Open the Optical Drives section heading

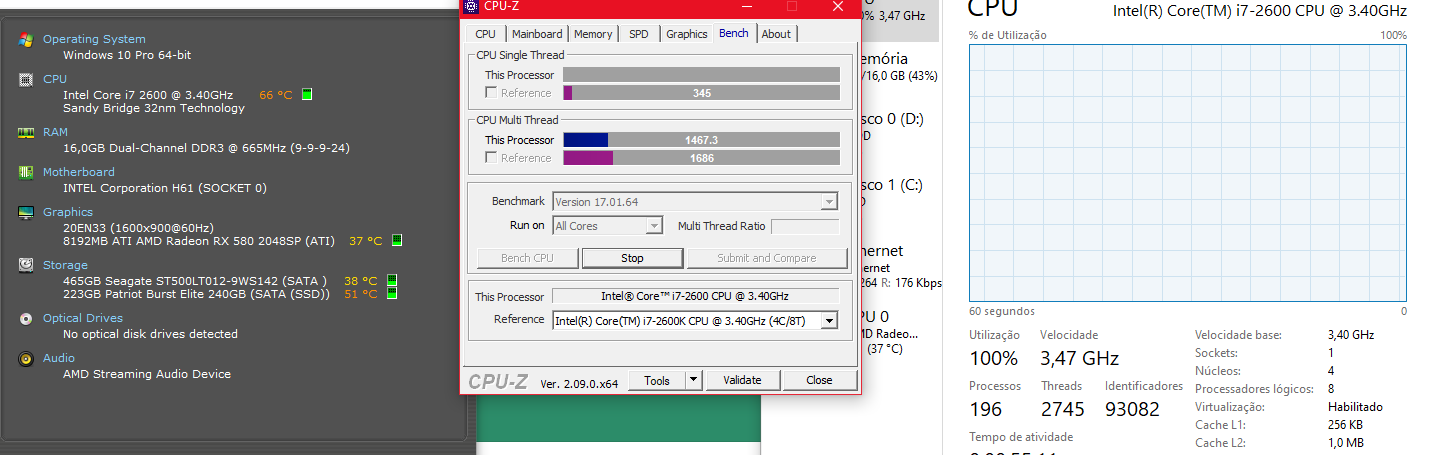[83, 318]
